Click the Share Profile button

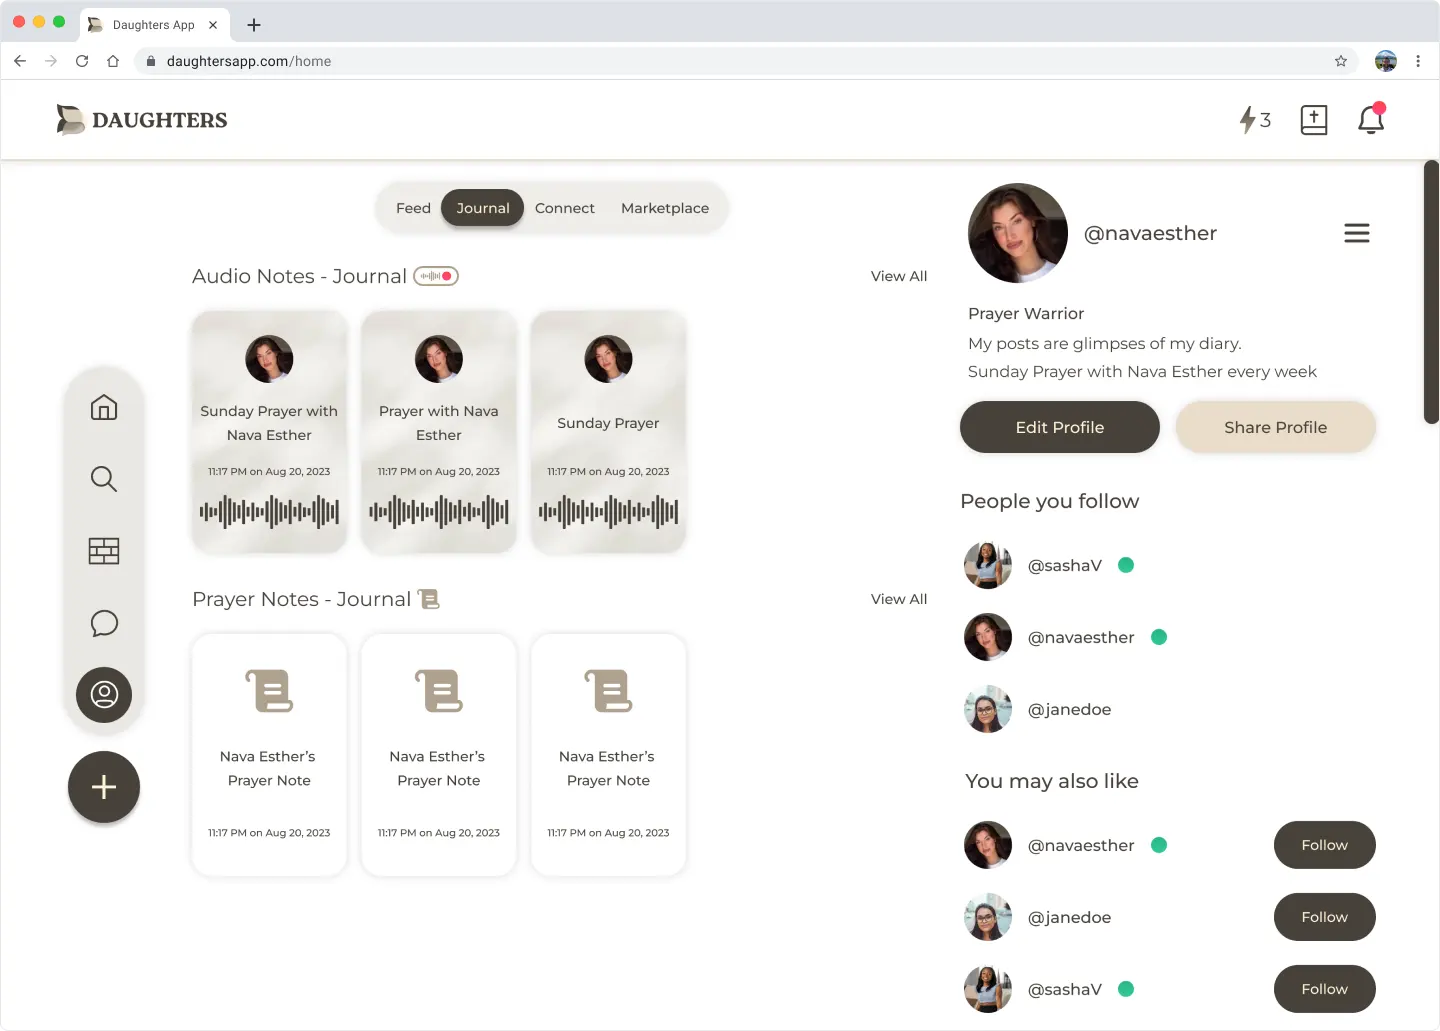click(1275, 427)
